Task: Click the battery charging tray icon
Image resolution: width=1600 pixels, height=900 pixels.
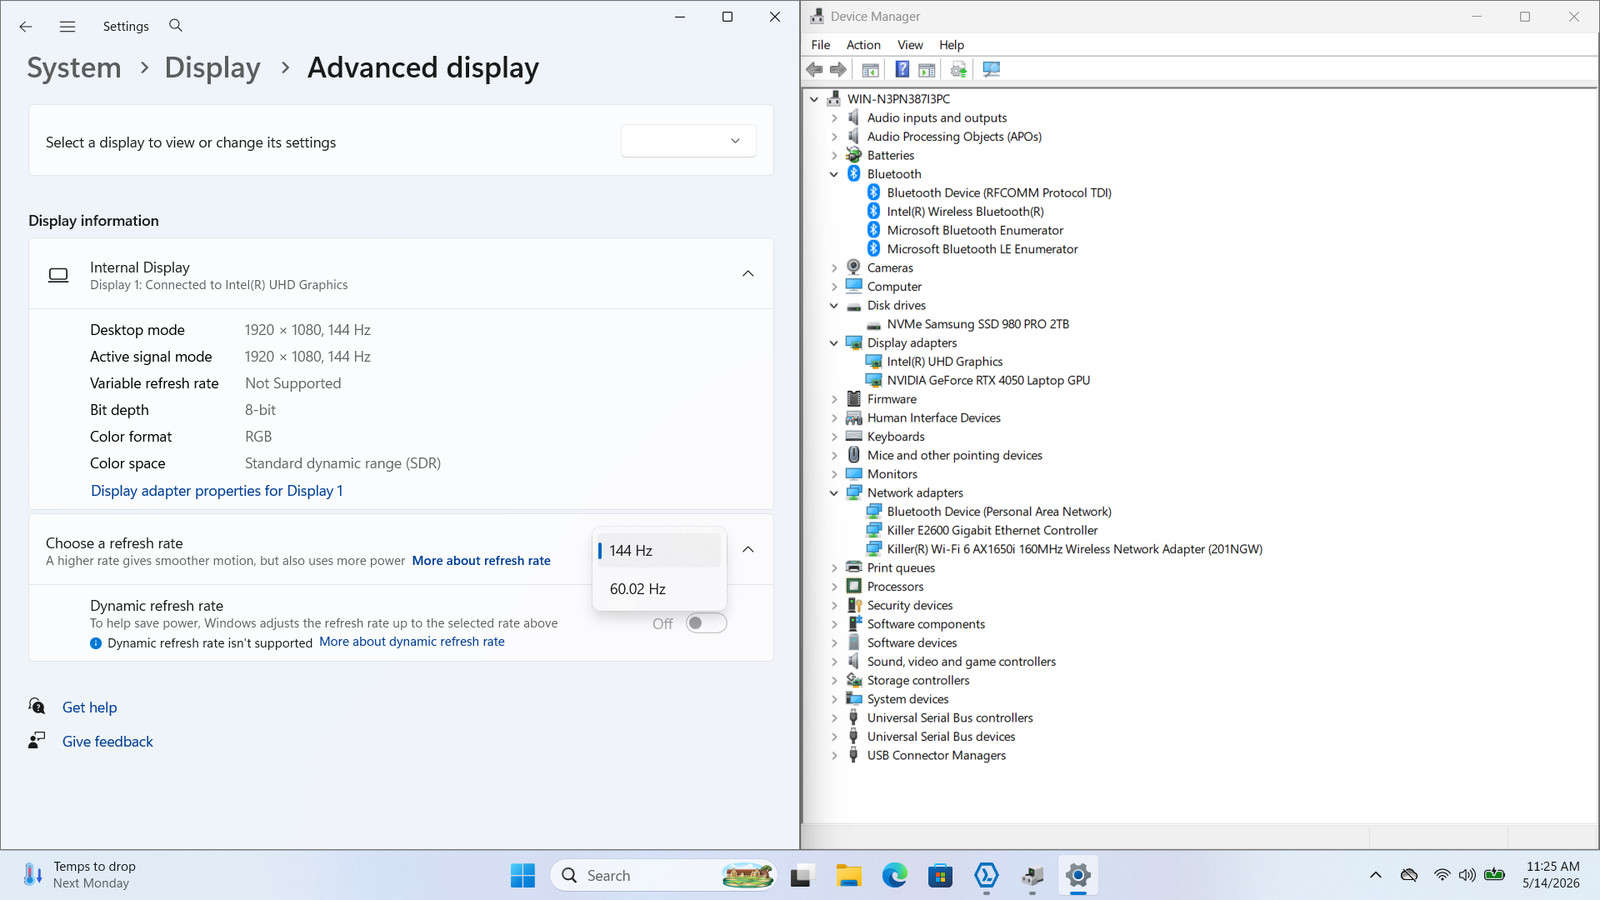Action: pyautogui.click(x=1495, y=875)
